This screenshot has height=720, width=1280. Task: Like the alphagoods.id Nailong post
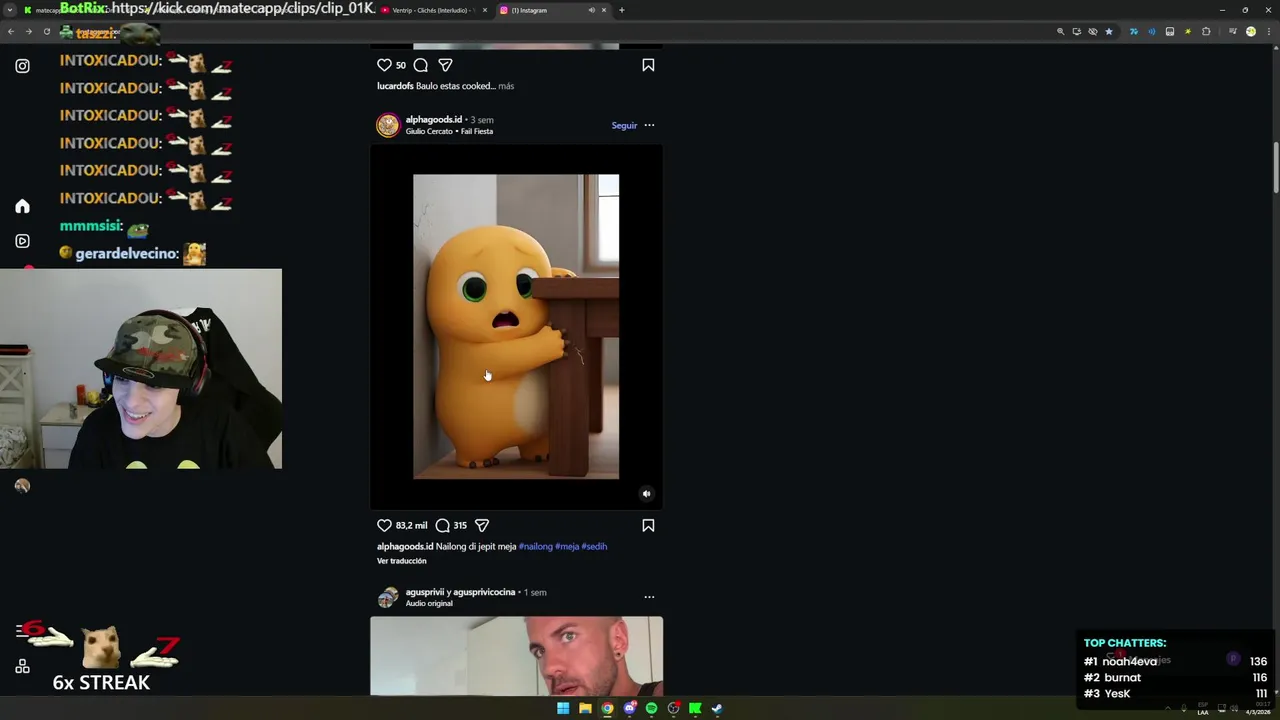(384, 525)
